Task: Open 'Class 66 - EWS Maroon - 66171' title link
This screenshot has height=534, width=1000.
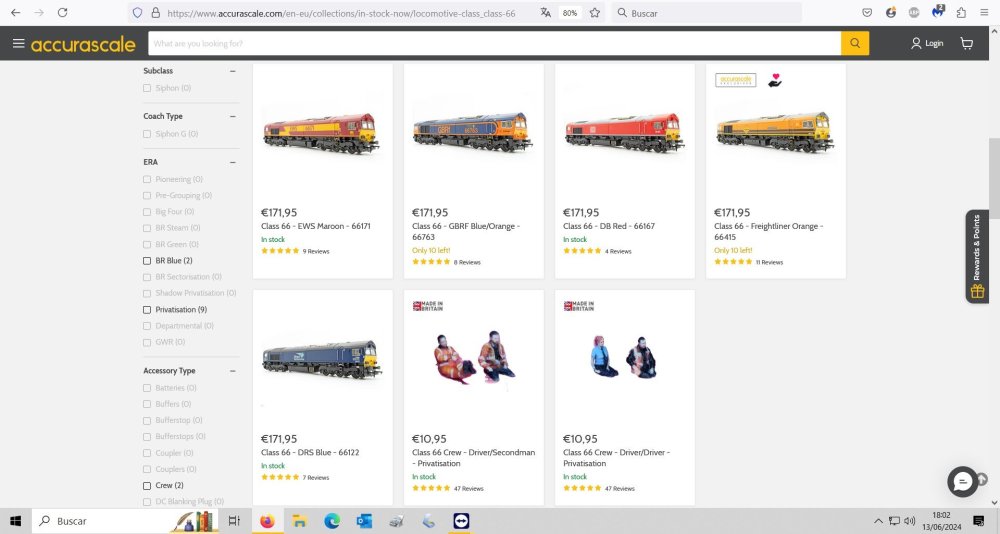Action: click(x=316, y=226)
